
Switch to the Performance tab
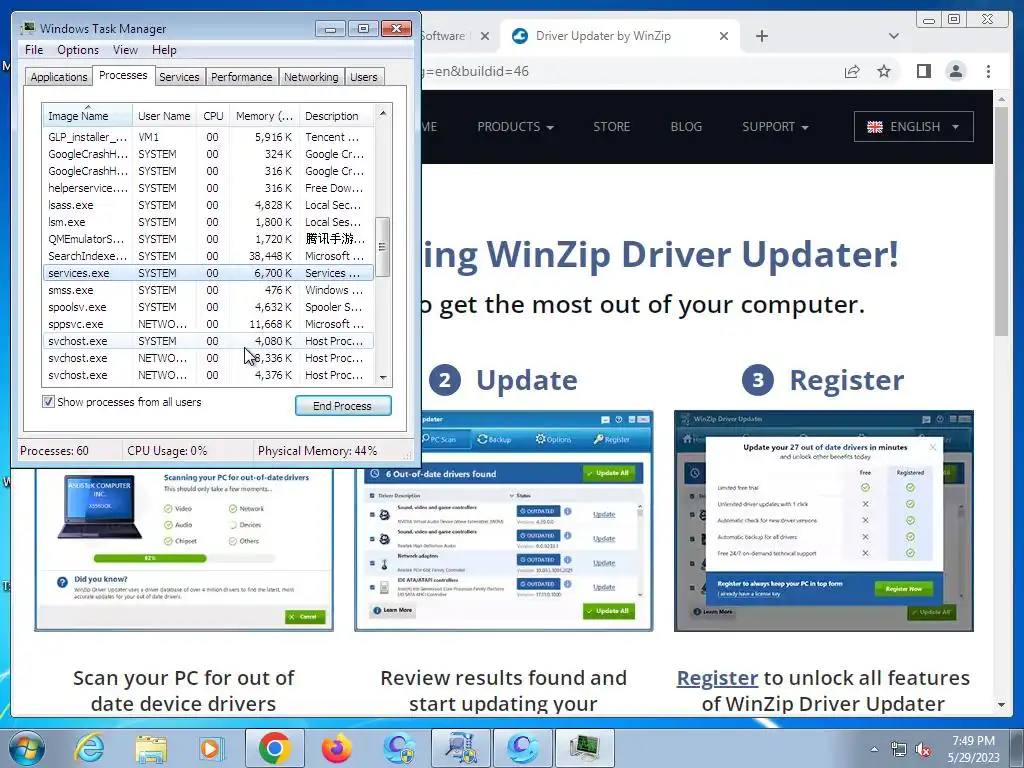(241, 77)
